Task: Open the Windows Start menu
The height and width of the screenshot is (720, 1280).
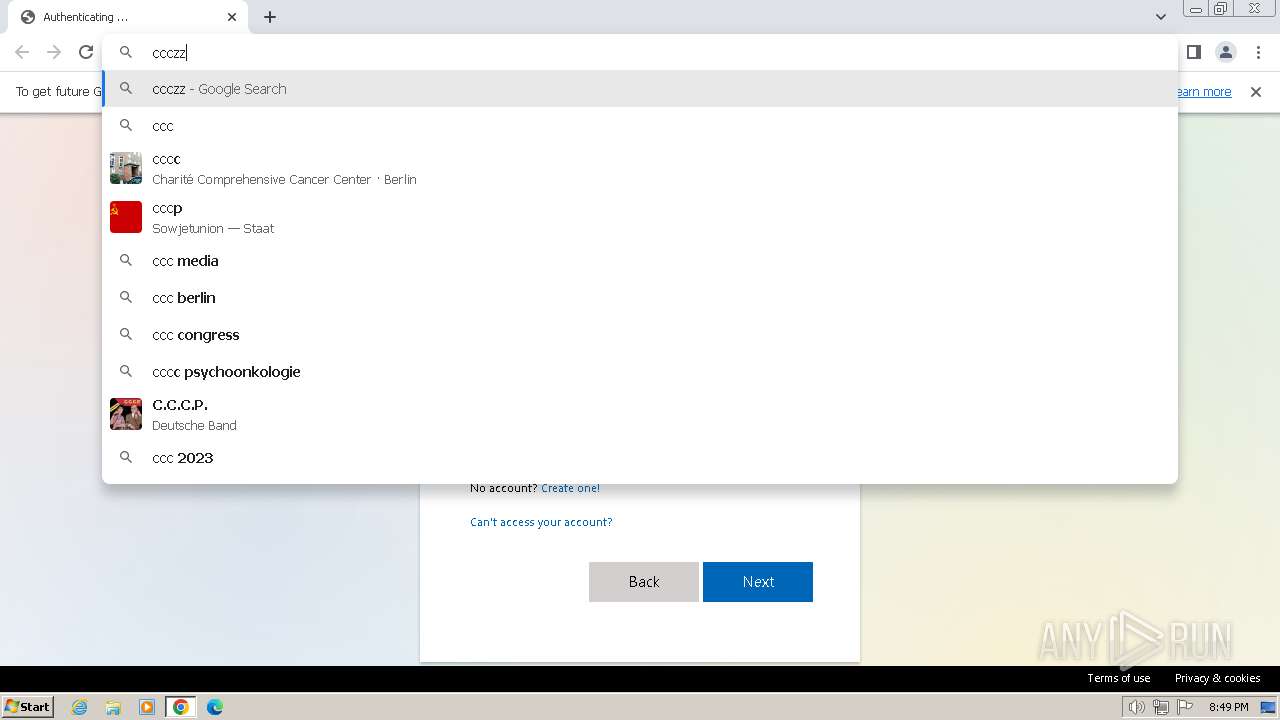Action: pyautogui.click(x=28, y=707)
